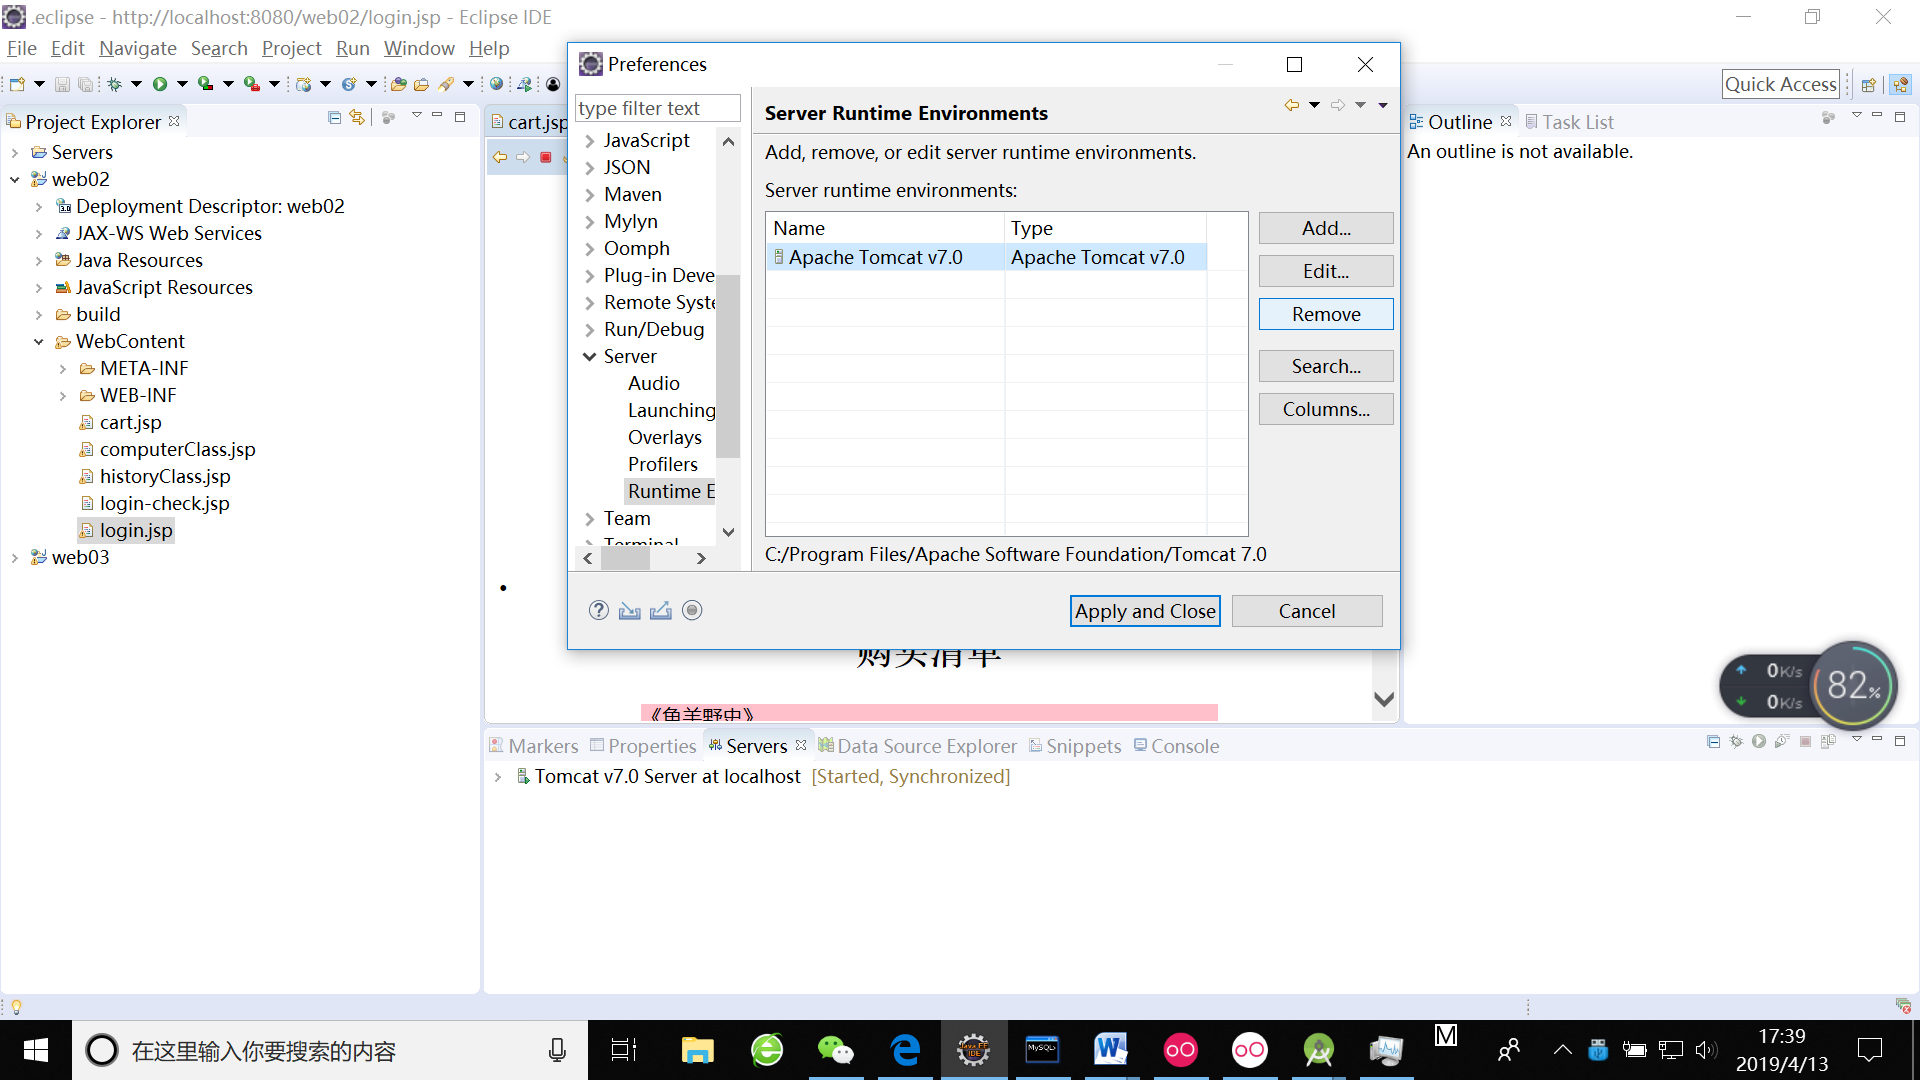The height and width of the screenshot is (1080, 1920).
Task: Click the Export preferences icon
Action: (660, 610)
